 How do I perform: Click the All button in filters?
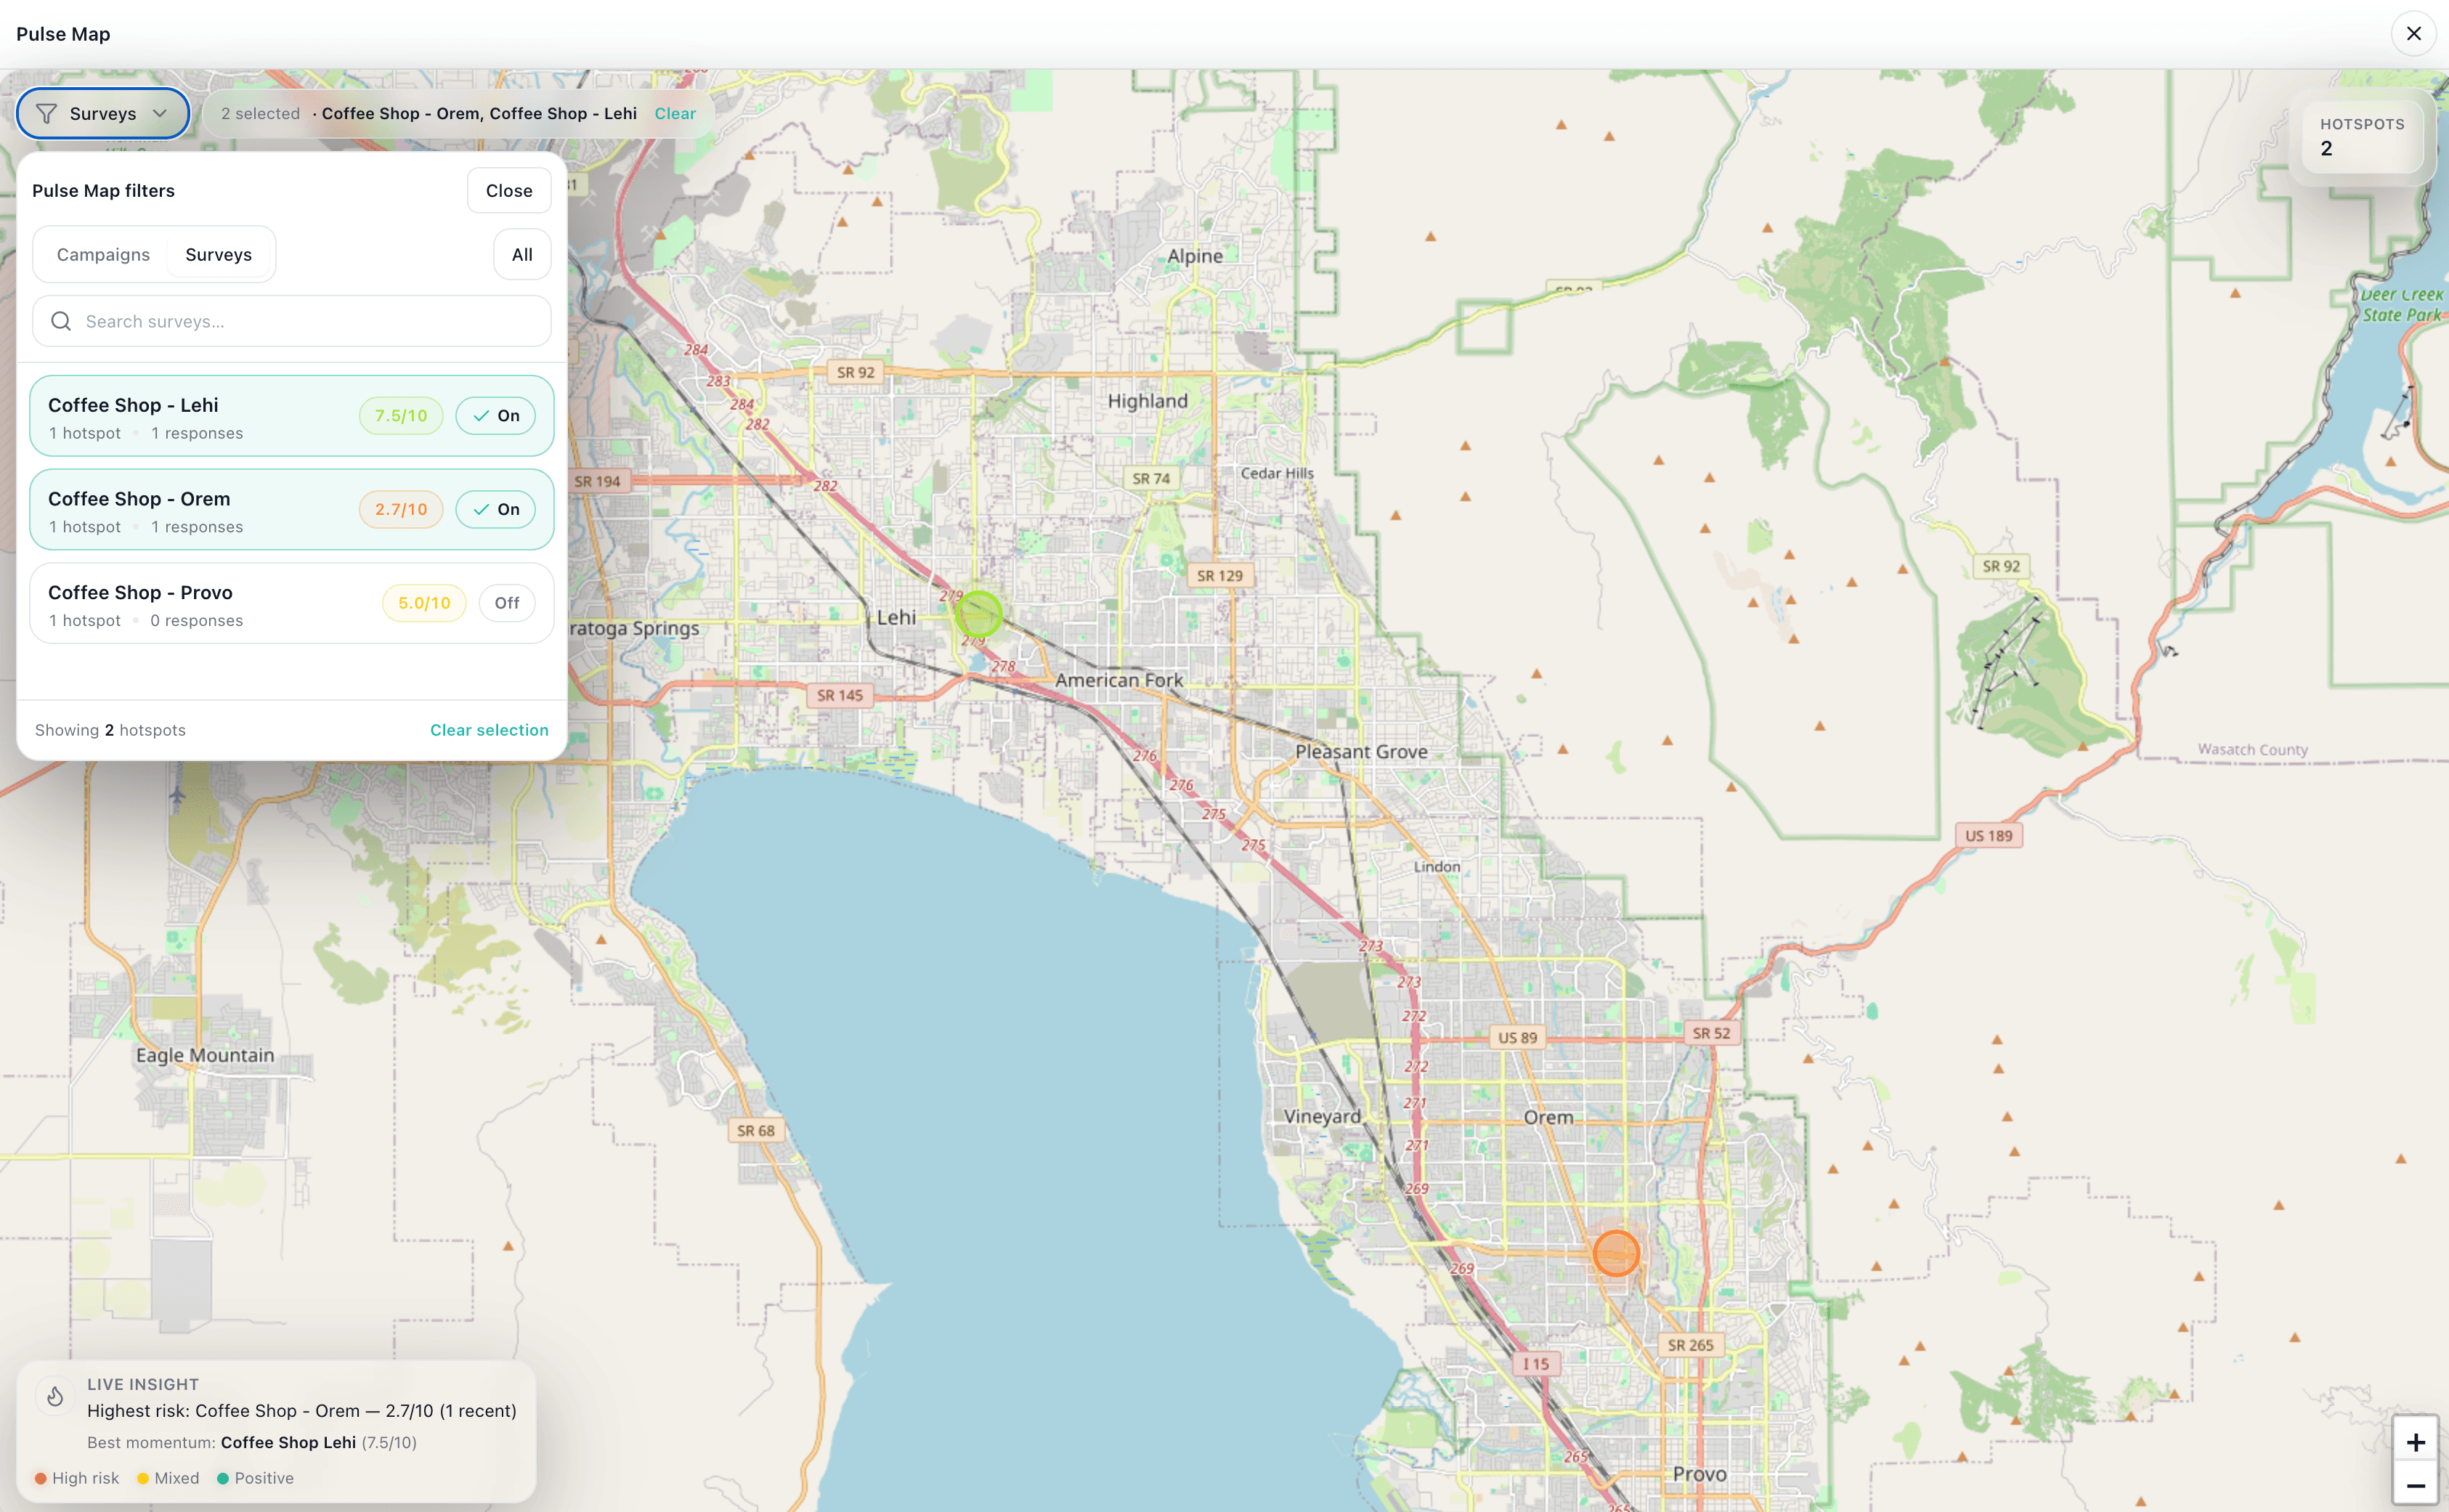click(521, 254)
